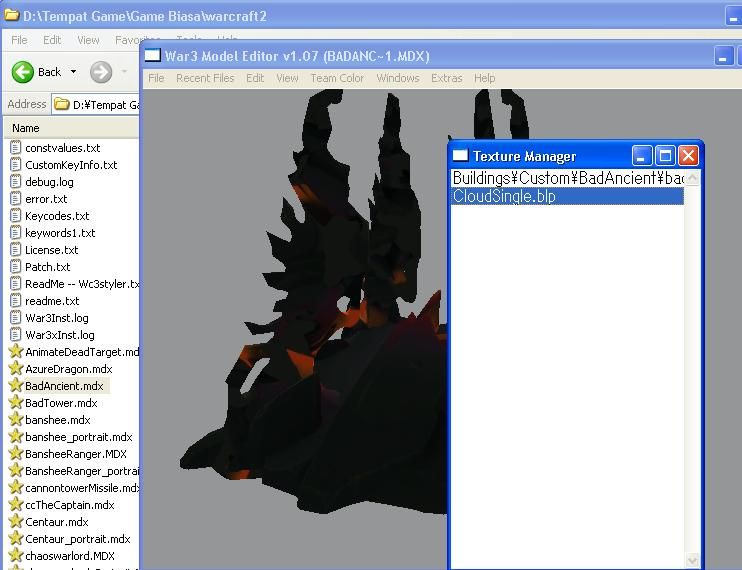Close the Texture Manager window
This screenshot has height=570, width=742.
coord(688,156)
